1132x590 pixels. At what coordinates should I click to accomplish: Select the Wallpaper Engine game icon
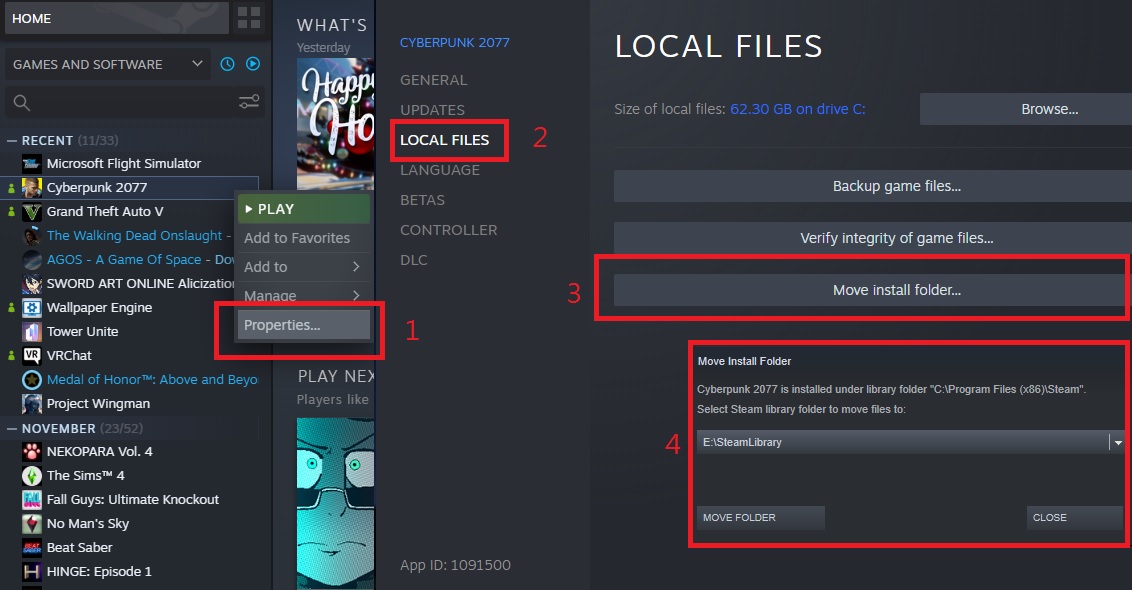coord(32,308)
